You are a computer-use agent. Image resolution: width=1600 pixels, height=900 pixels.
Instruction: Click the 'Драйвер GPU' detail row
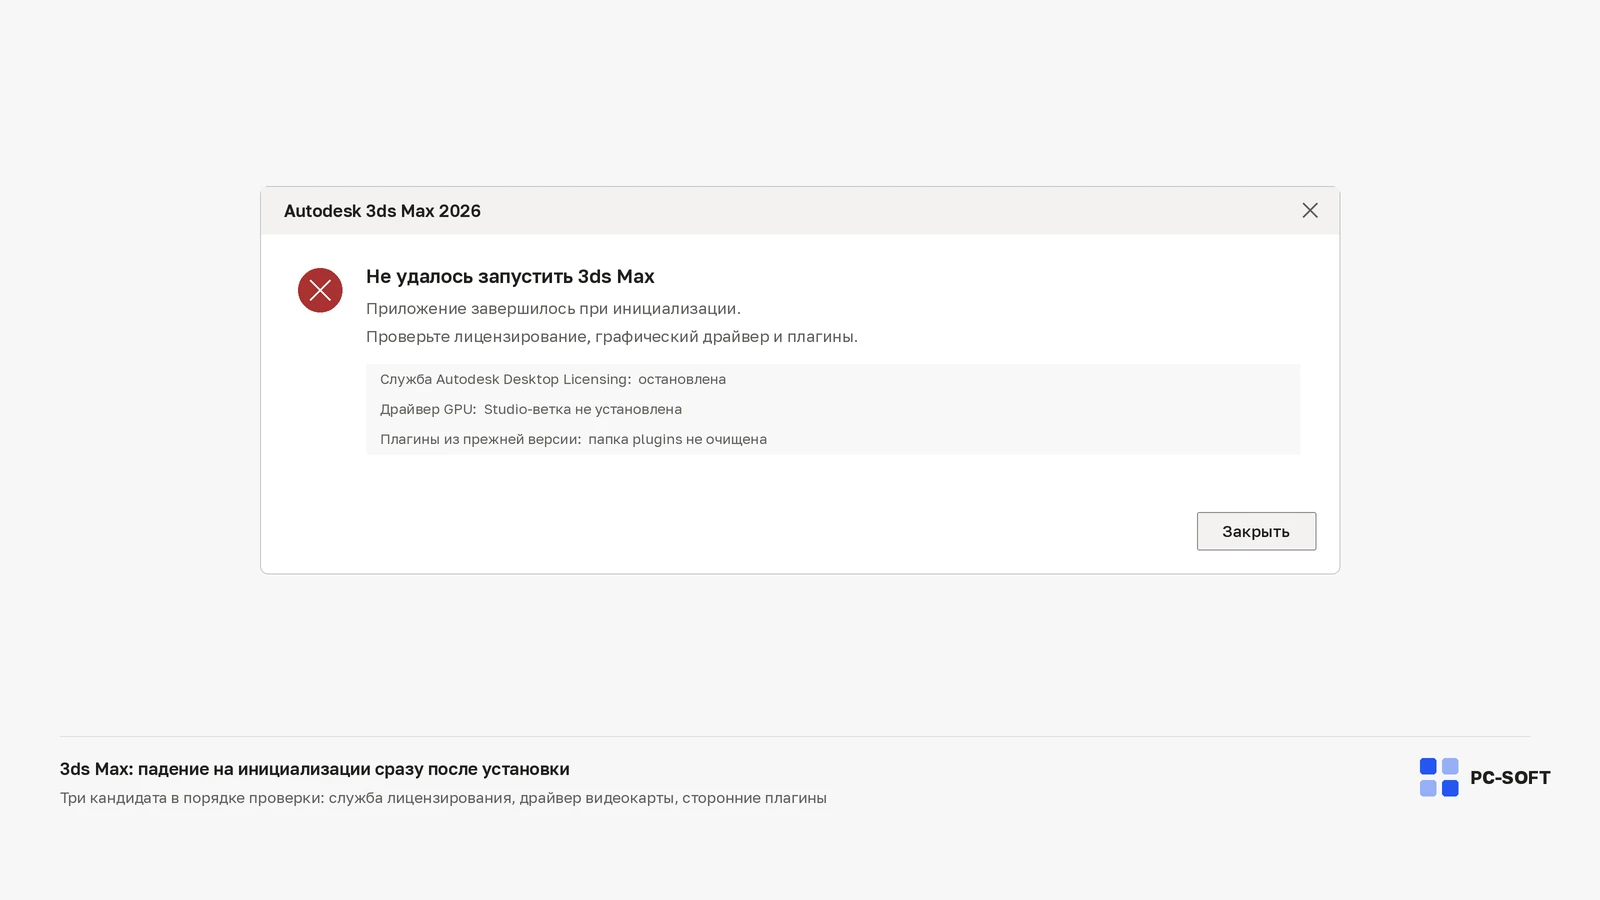point(833,409)
